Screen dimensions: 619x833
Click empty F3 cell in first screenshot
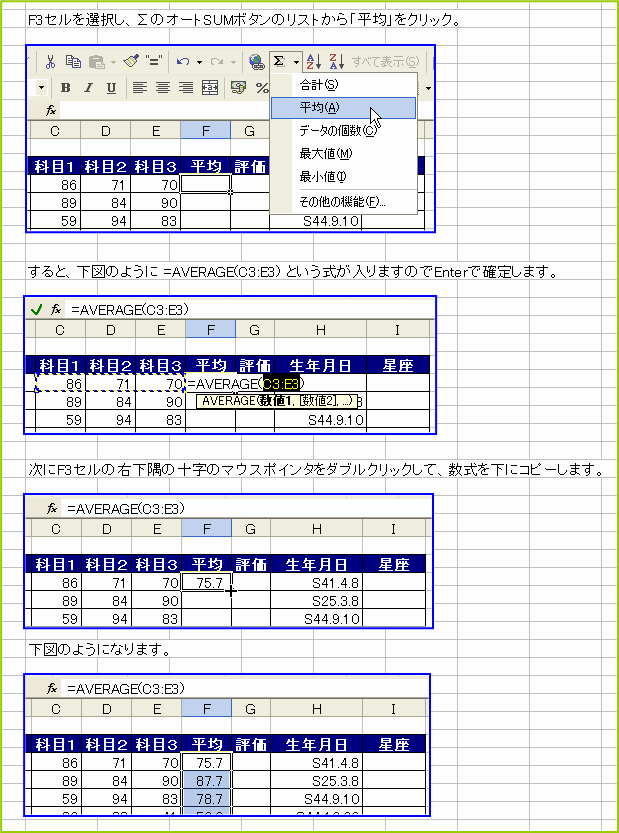click(x=206, y=184)
